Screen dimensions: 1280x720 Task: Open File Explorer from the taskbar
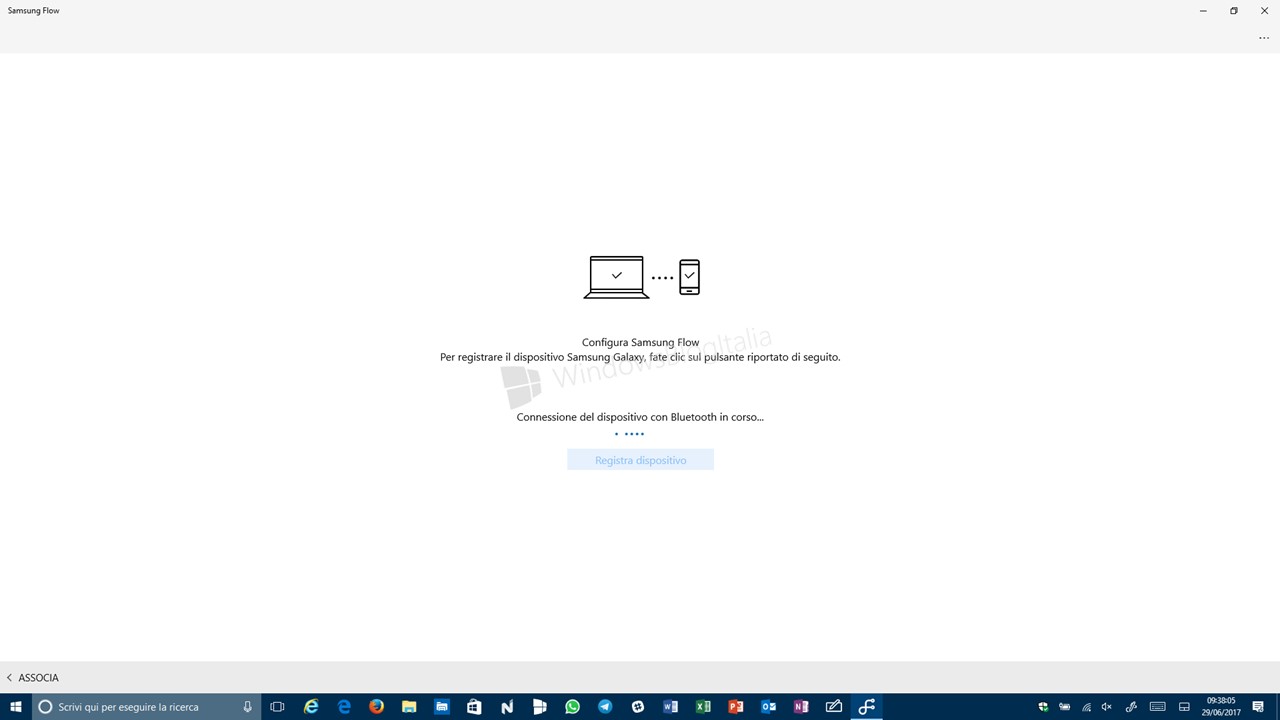pyautogui.click(x=409, y=706)
